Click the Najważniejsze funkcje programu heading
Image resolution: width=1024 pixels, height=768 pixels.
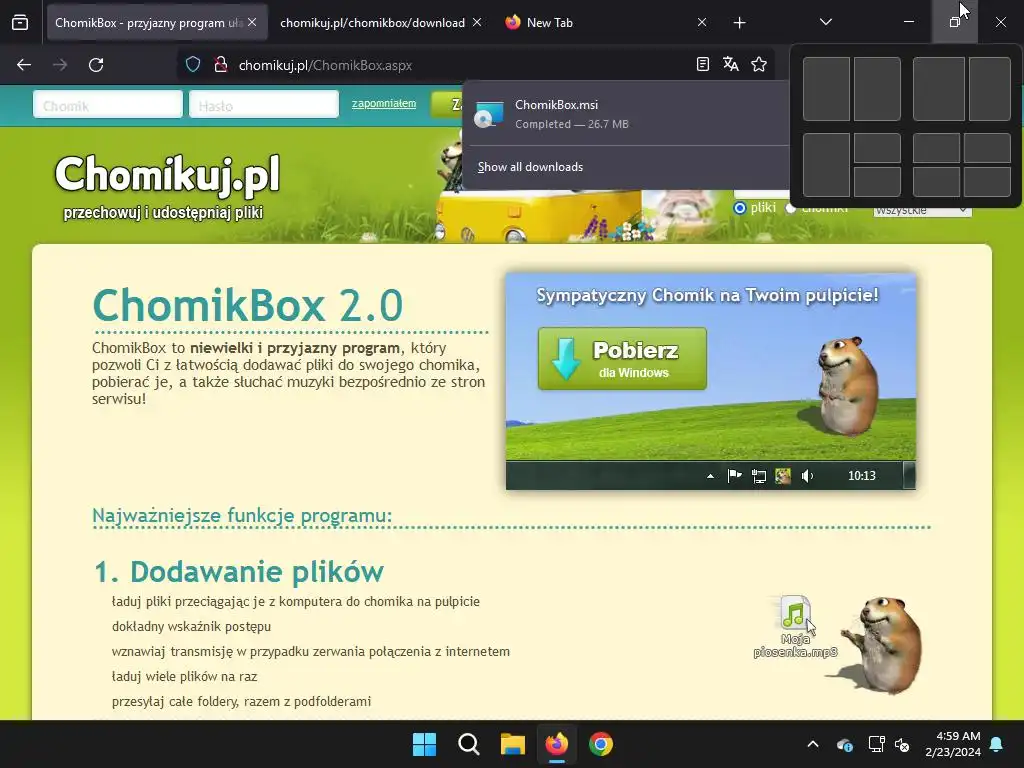[x=242, y=515]
